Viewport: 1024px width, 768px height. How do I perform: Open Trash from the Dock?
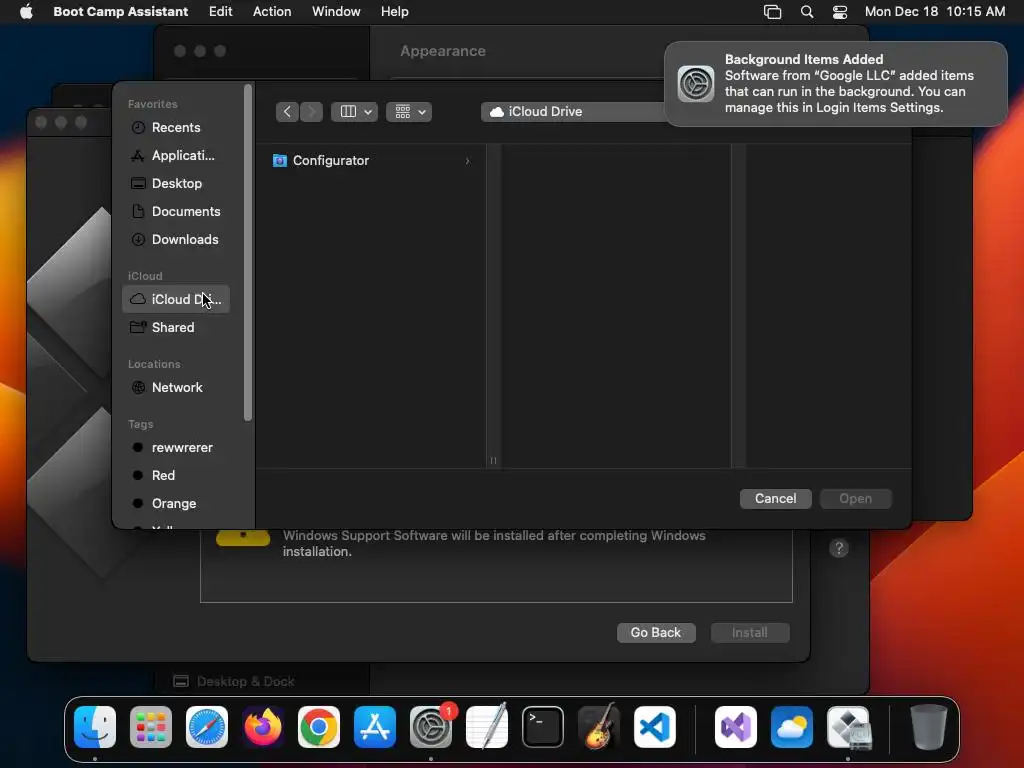click(928, 727)
